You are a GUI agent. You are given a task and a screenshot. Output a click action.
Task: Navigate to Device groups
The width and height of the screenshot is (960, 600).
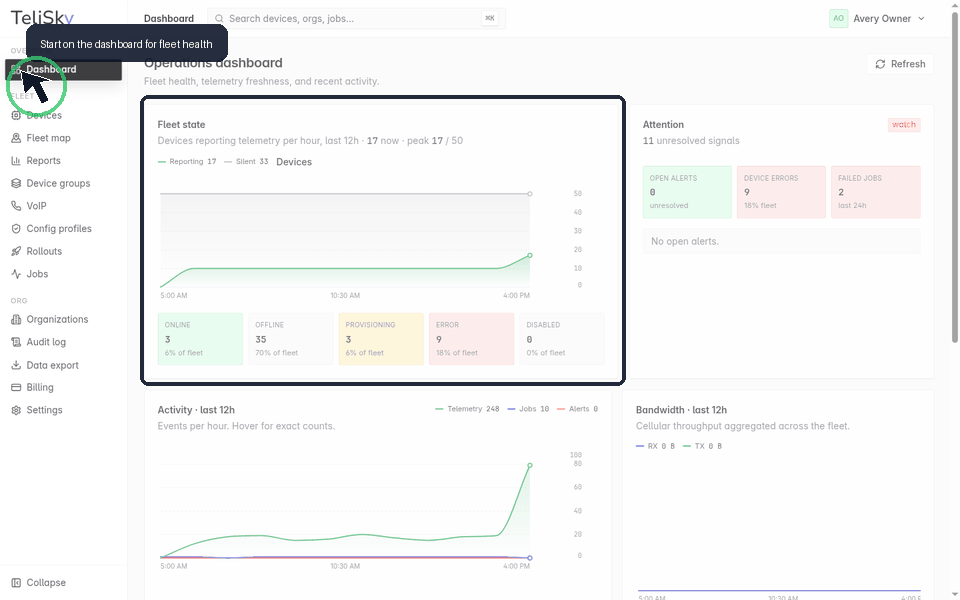coord(64,183)
